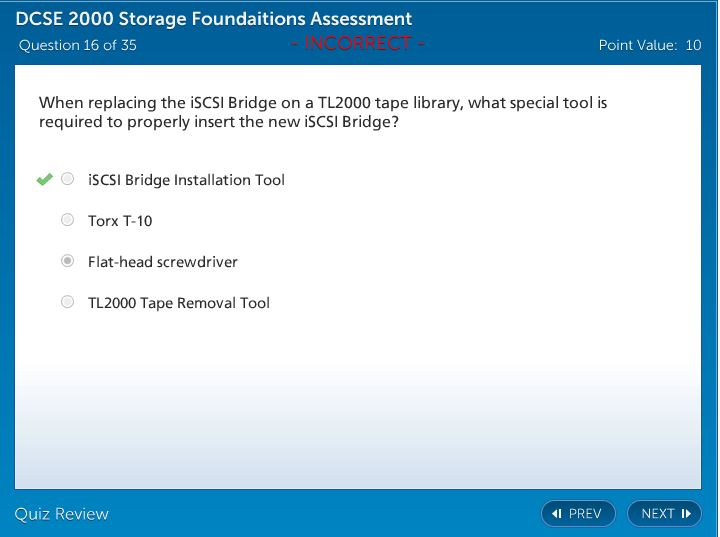Click the right arrow icon on NEXT

pos(686,514)
